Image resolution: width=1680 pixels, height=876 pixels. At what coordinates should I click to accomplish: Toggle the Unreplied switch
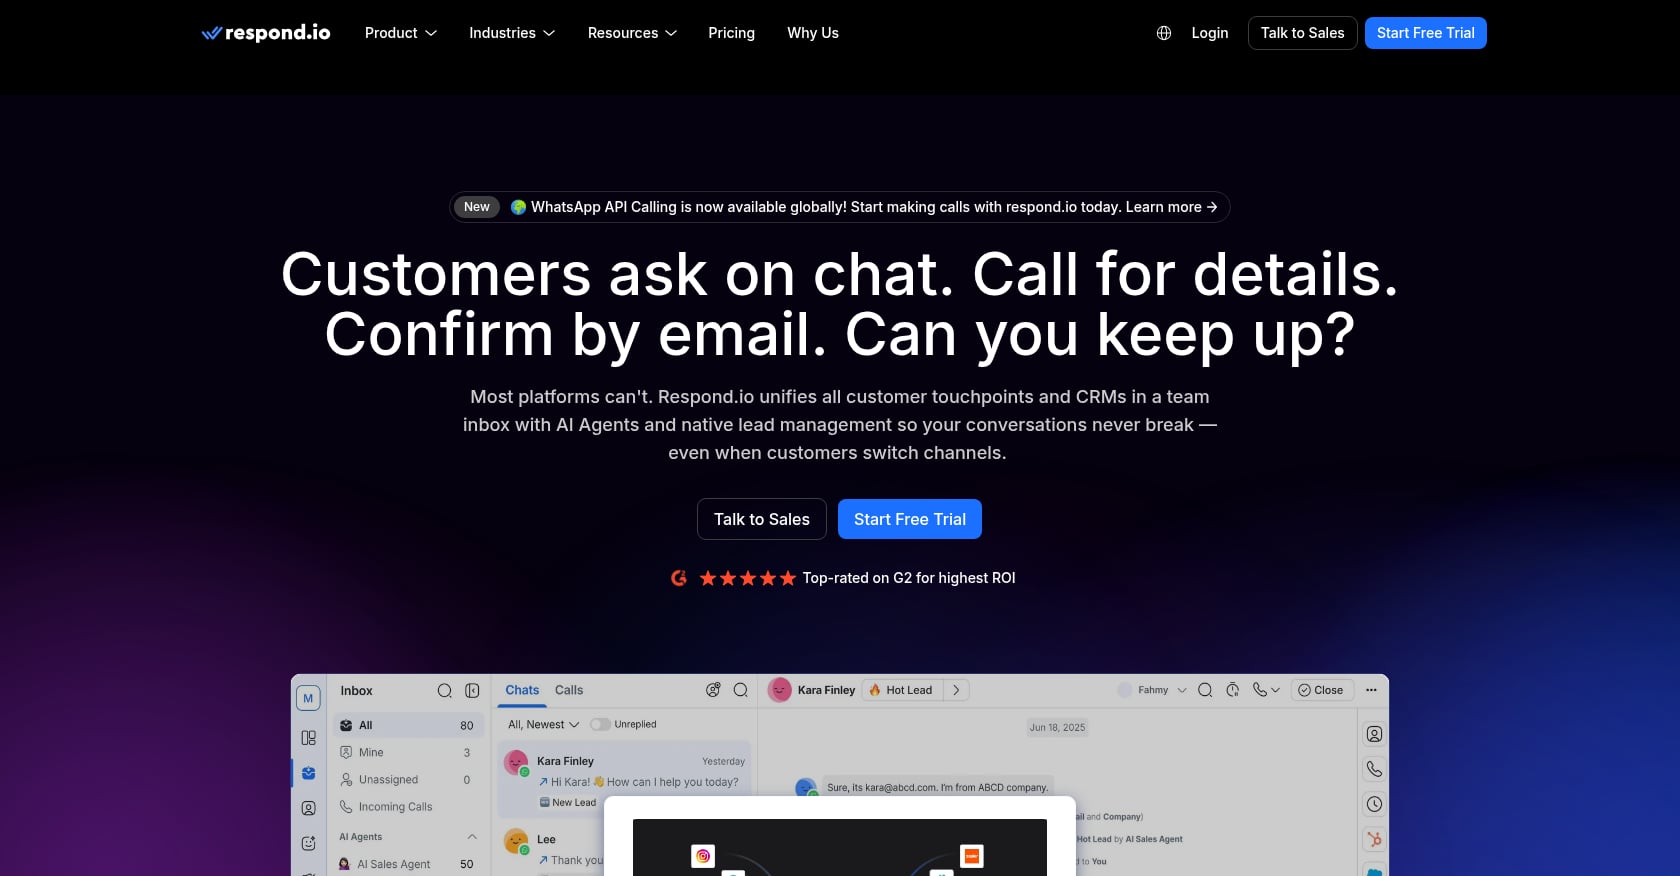pyautogui.click(x=600, y=724)
